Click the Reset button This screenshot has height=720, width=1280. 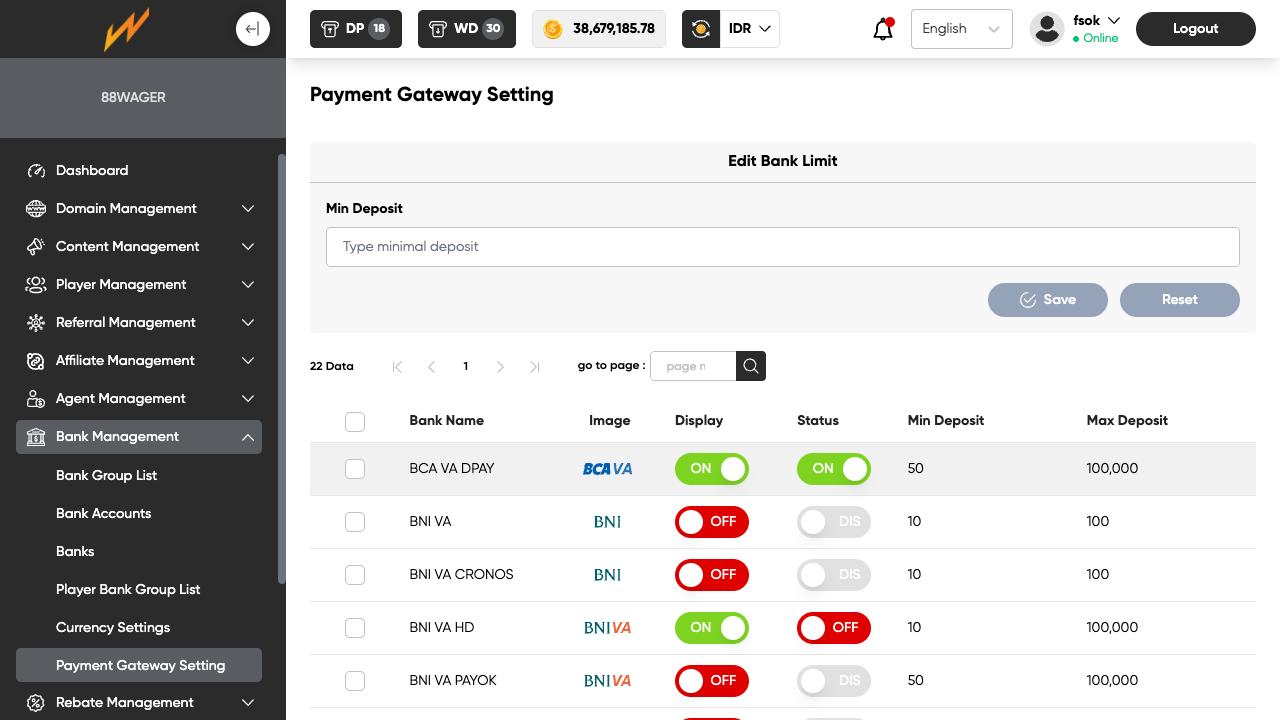click(1180, 300)
